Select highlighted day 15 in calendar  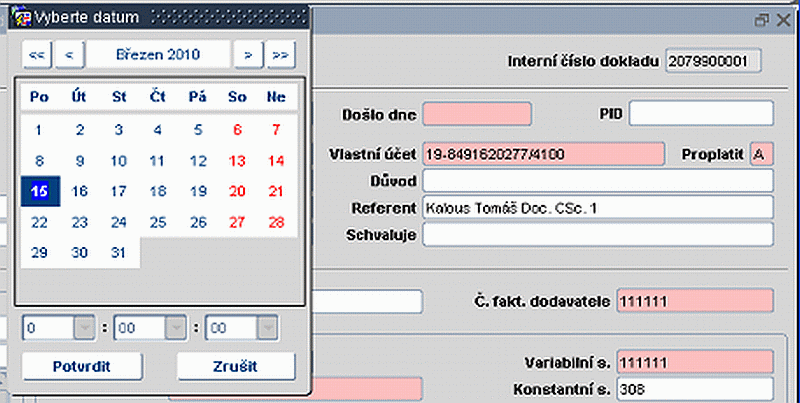(x=40, y=191)
